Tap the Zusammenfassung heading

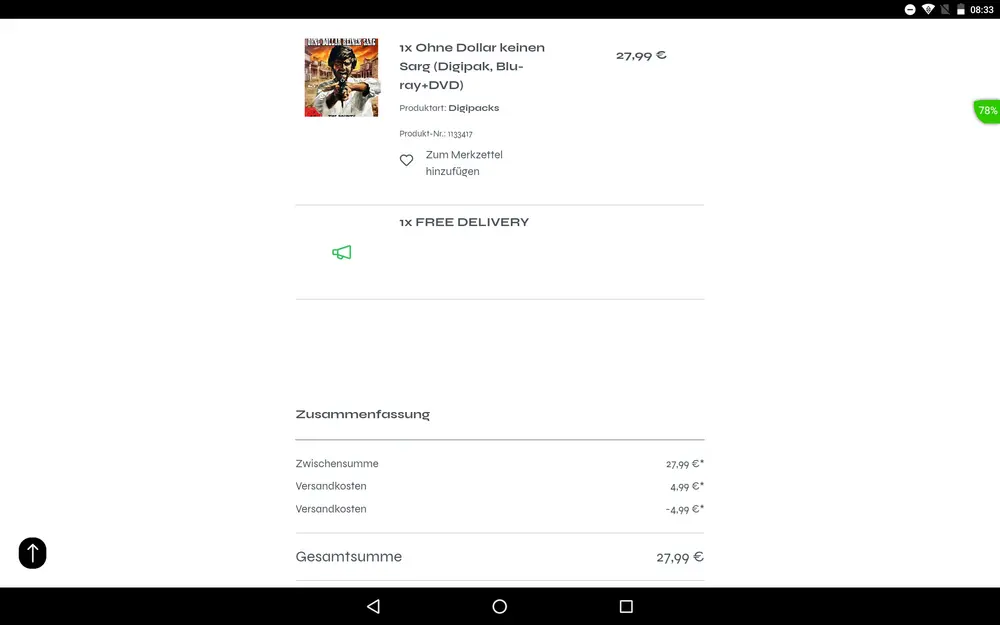pos(363,415)
